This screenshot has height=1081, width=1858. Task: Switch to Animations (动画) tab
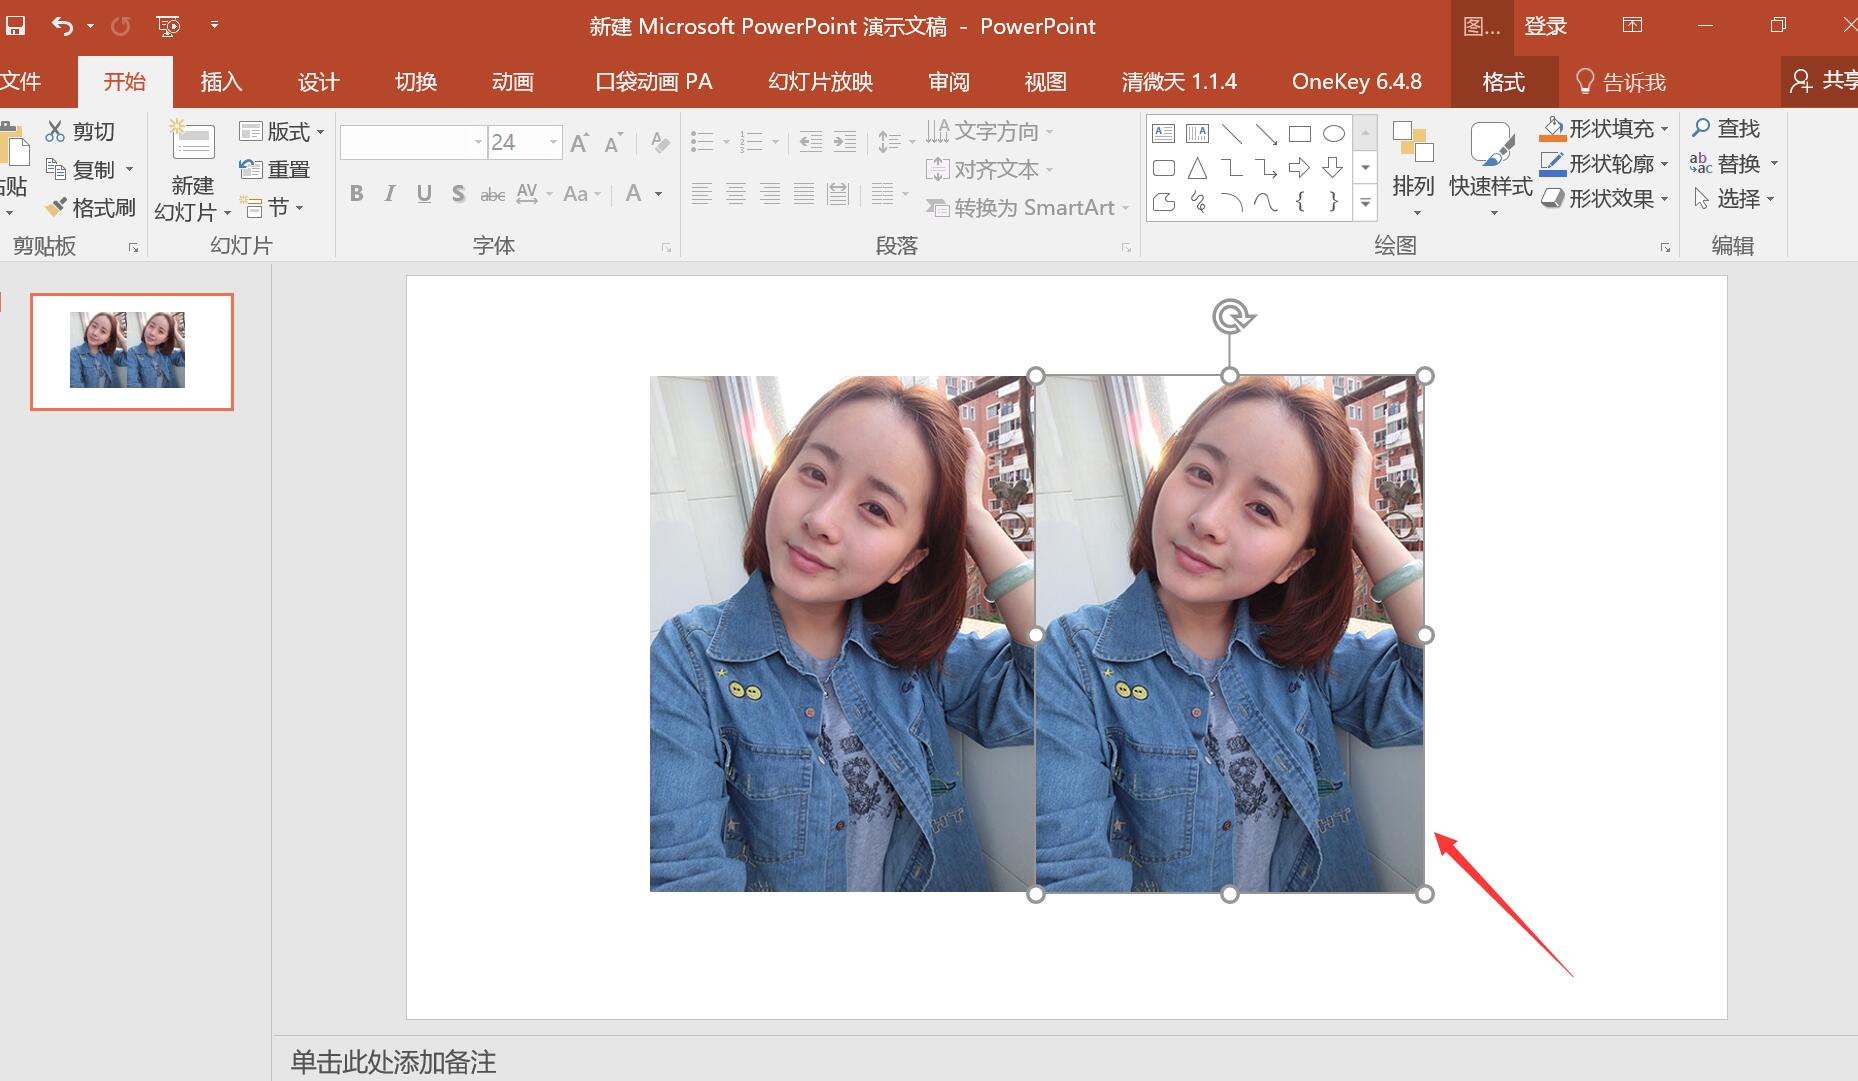(513, 82)
